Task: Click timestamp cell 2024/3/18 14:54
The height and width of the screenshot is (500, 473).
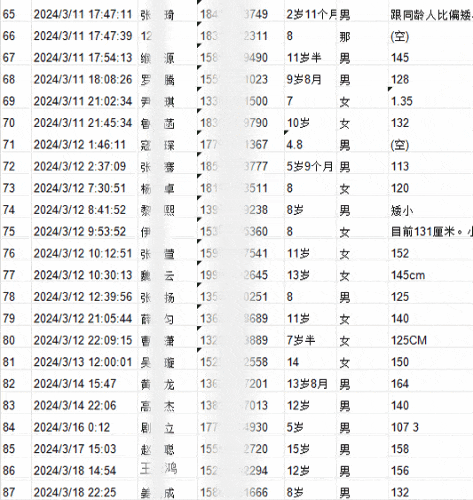Action: [x=84, y=471]
